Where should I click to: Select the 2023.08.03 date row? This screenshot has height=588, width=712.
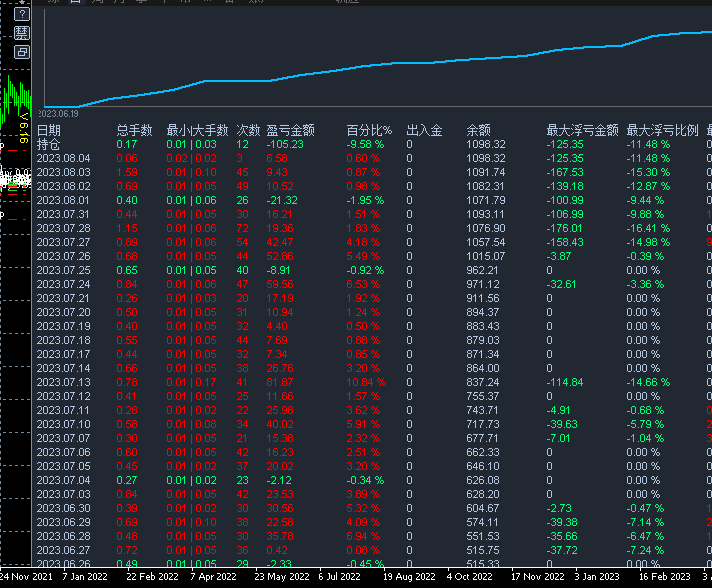pos(64,173)
